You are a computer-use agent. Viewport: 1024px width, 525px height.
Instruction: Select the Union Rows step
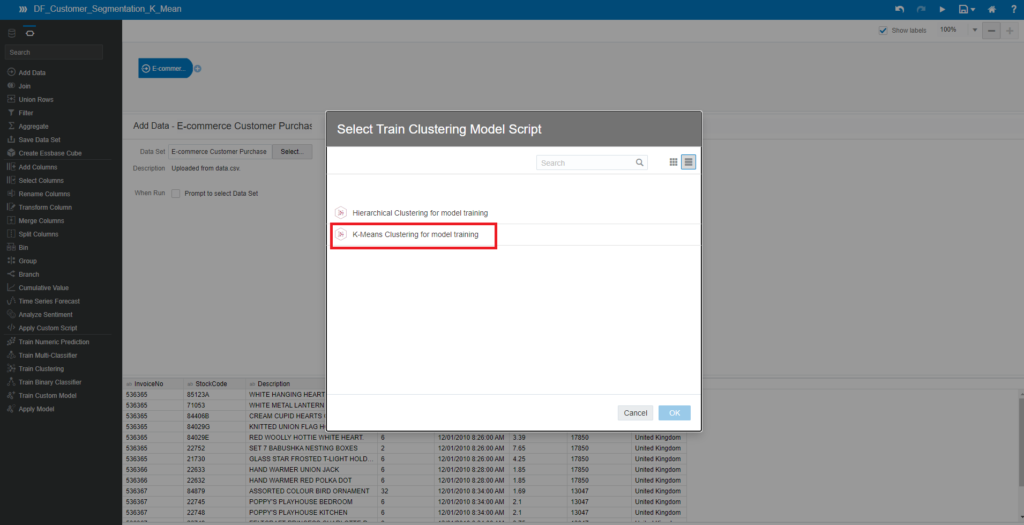click(36, 99)
